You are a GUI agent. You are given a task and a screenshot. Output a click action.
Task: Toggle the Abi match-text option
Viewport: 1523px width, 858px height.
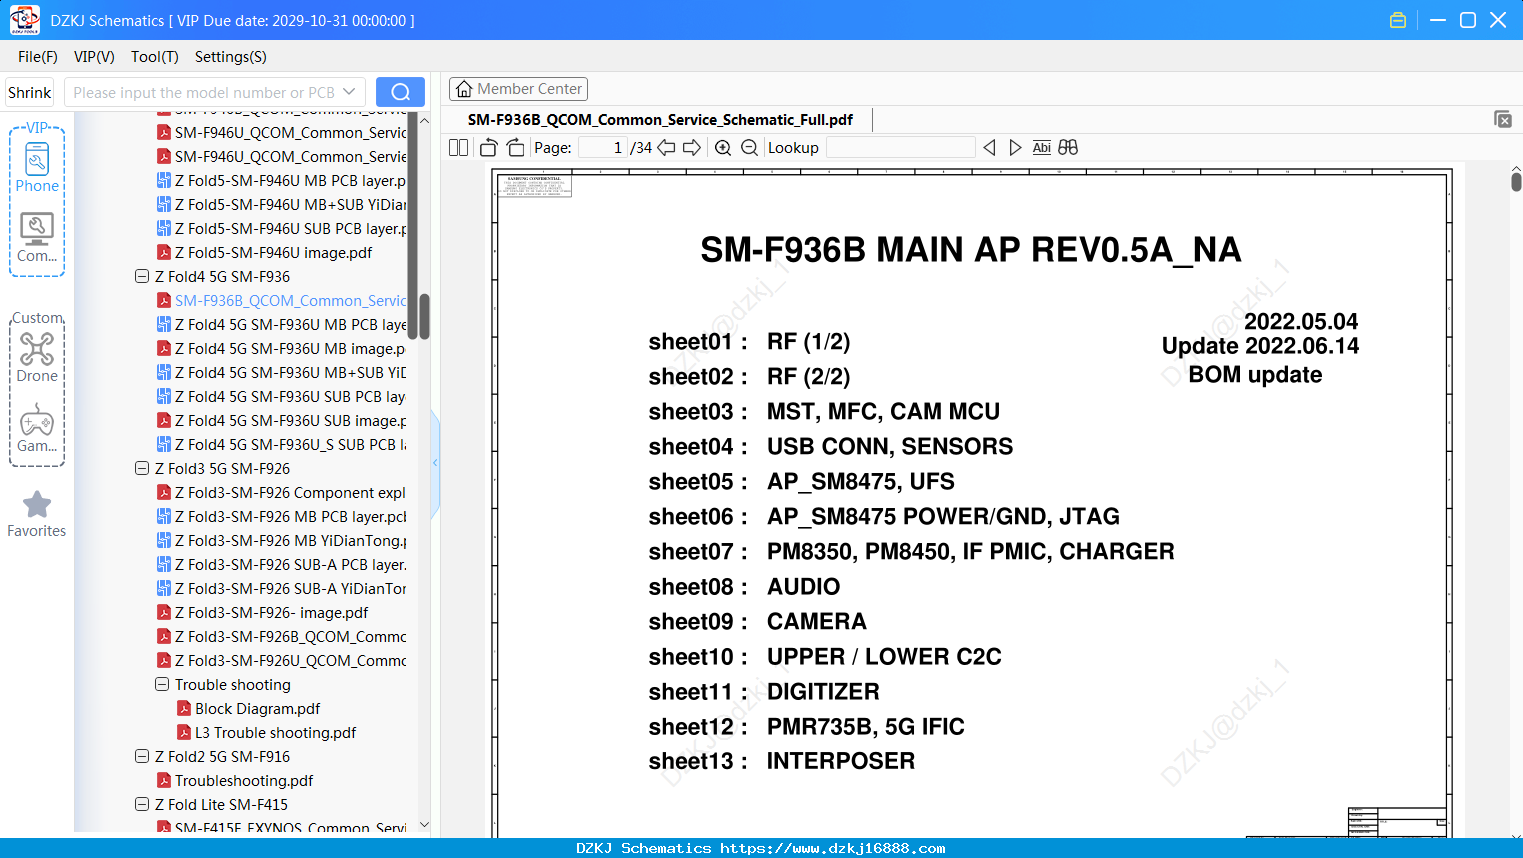[x=1041, y=148]
